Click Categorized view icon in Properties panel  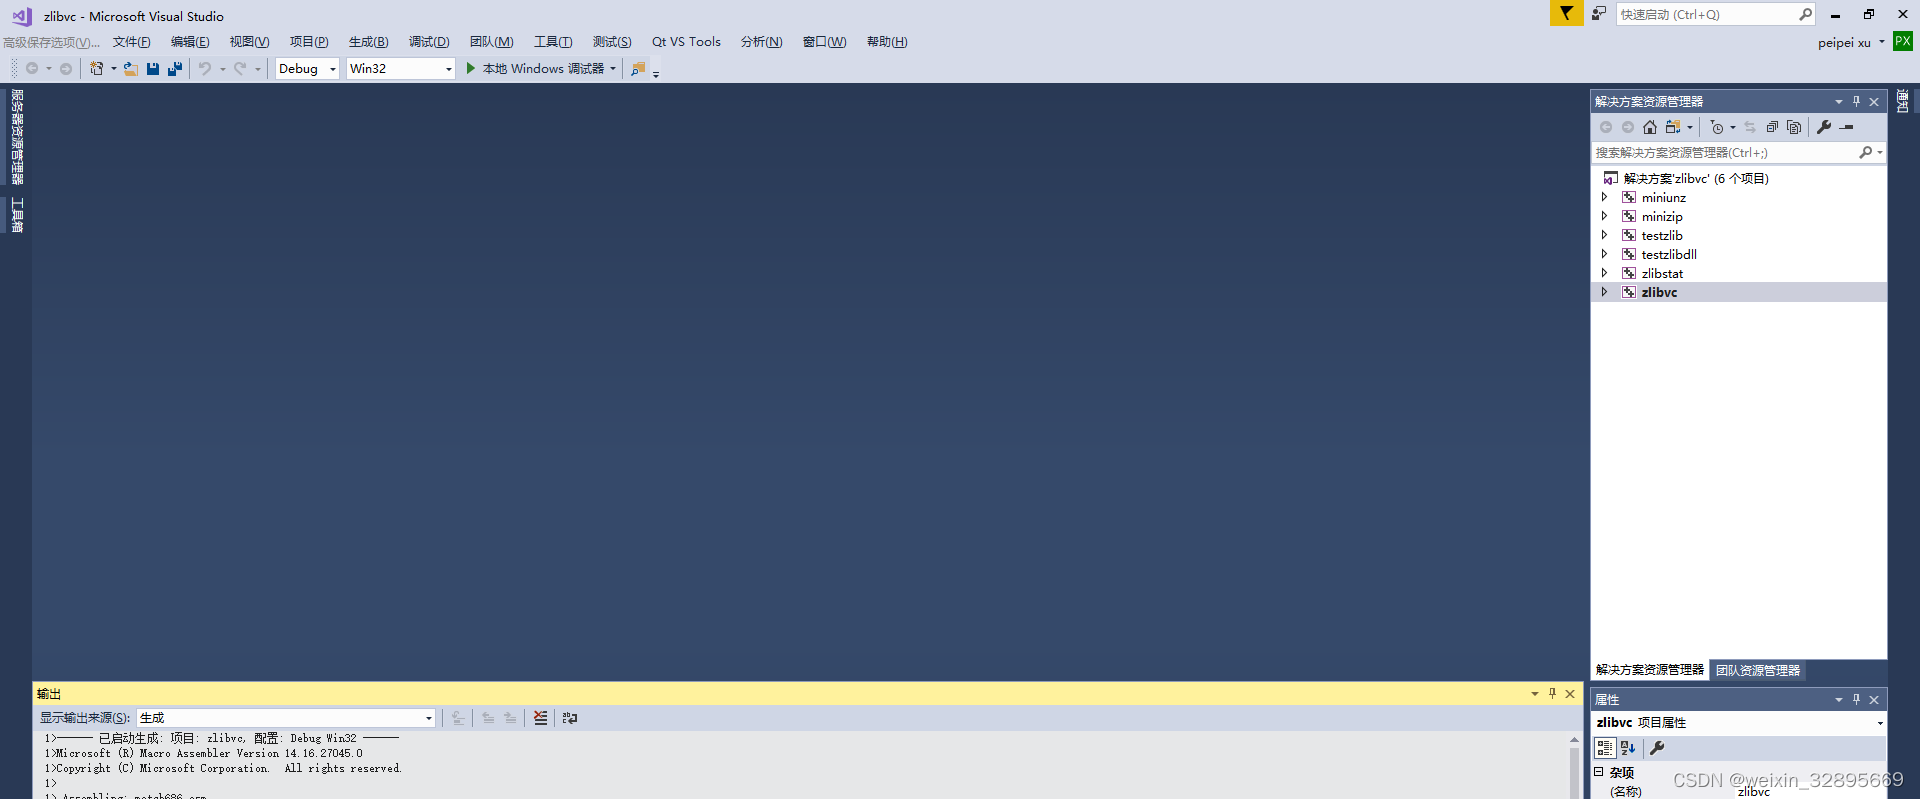click(1605, 748)
